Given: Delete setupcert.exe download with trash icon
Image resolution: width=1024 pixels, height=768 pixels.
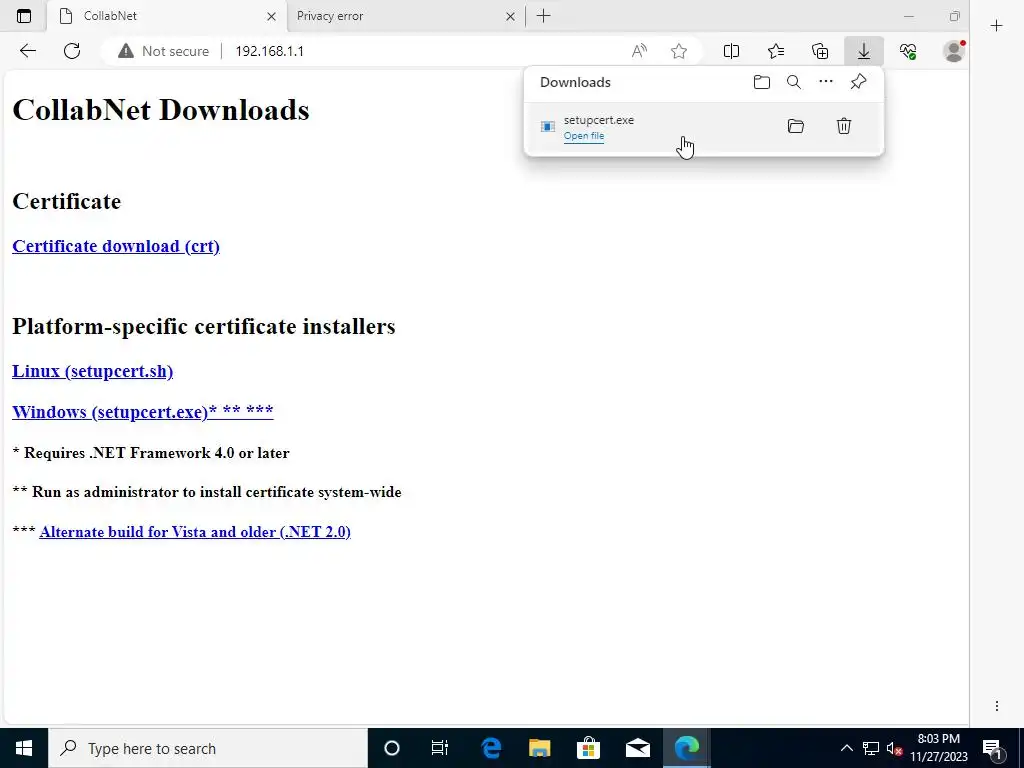Looking at the screenshot, I should (x=844, y=126).
